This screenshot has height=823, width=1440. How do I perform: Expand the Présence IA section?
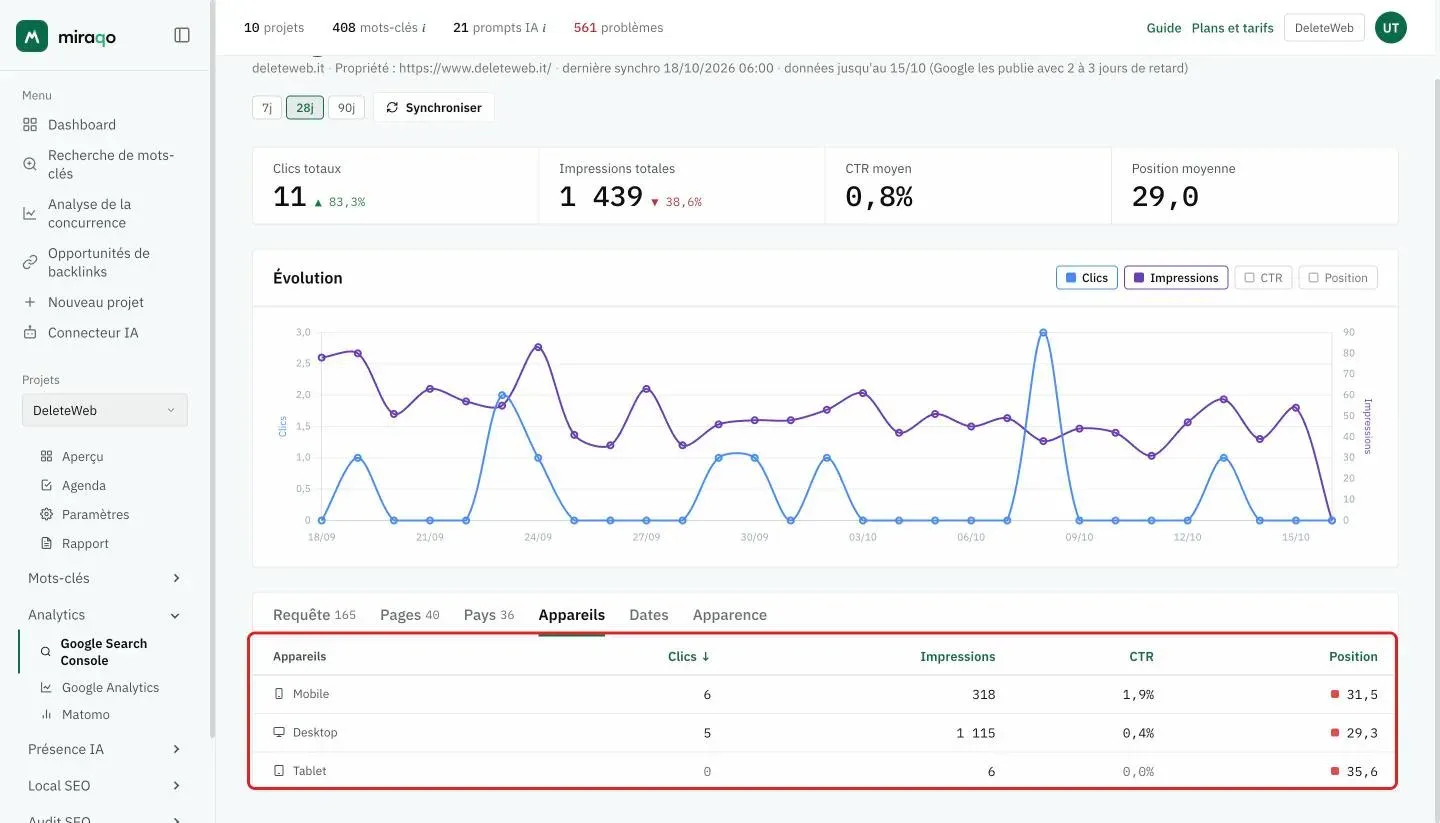coord(177,749)
